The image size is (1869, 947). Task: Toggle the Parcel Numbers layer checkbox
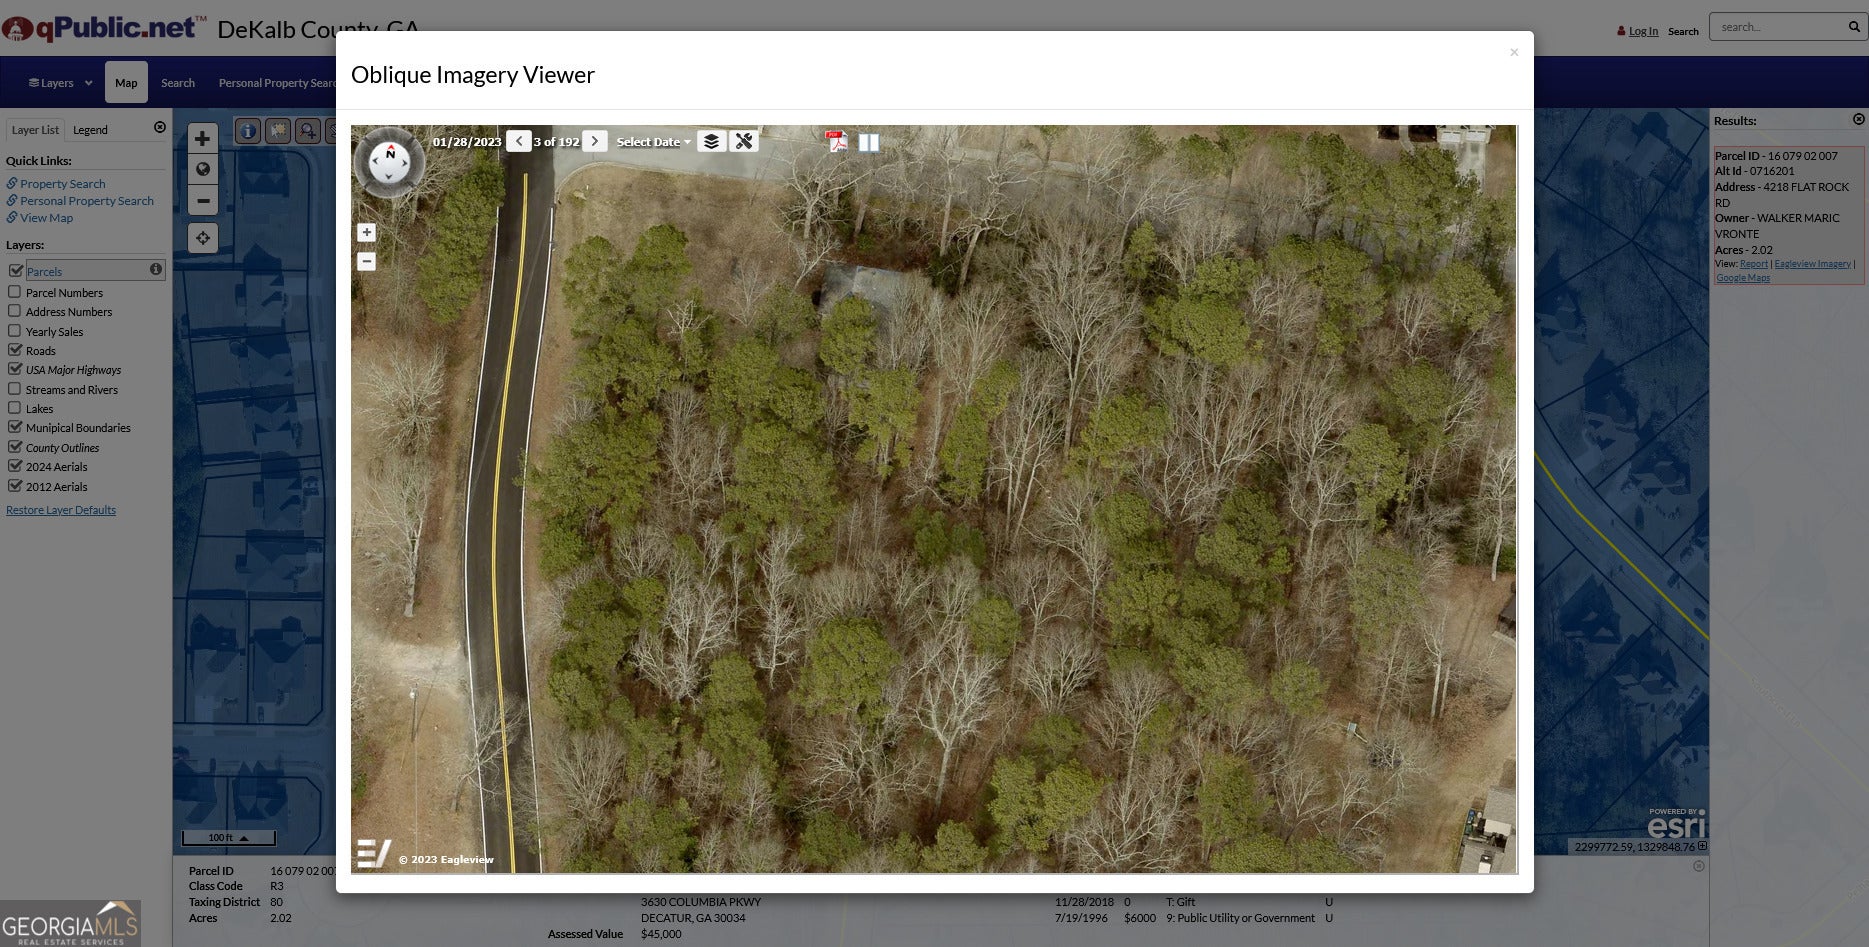tap(15, 292)
